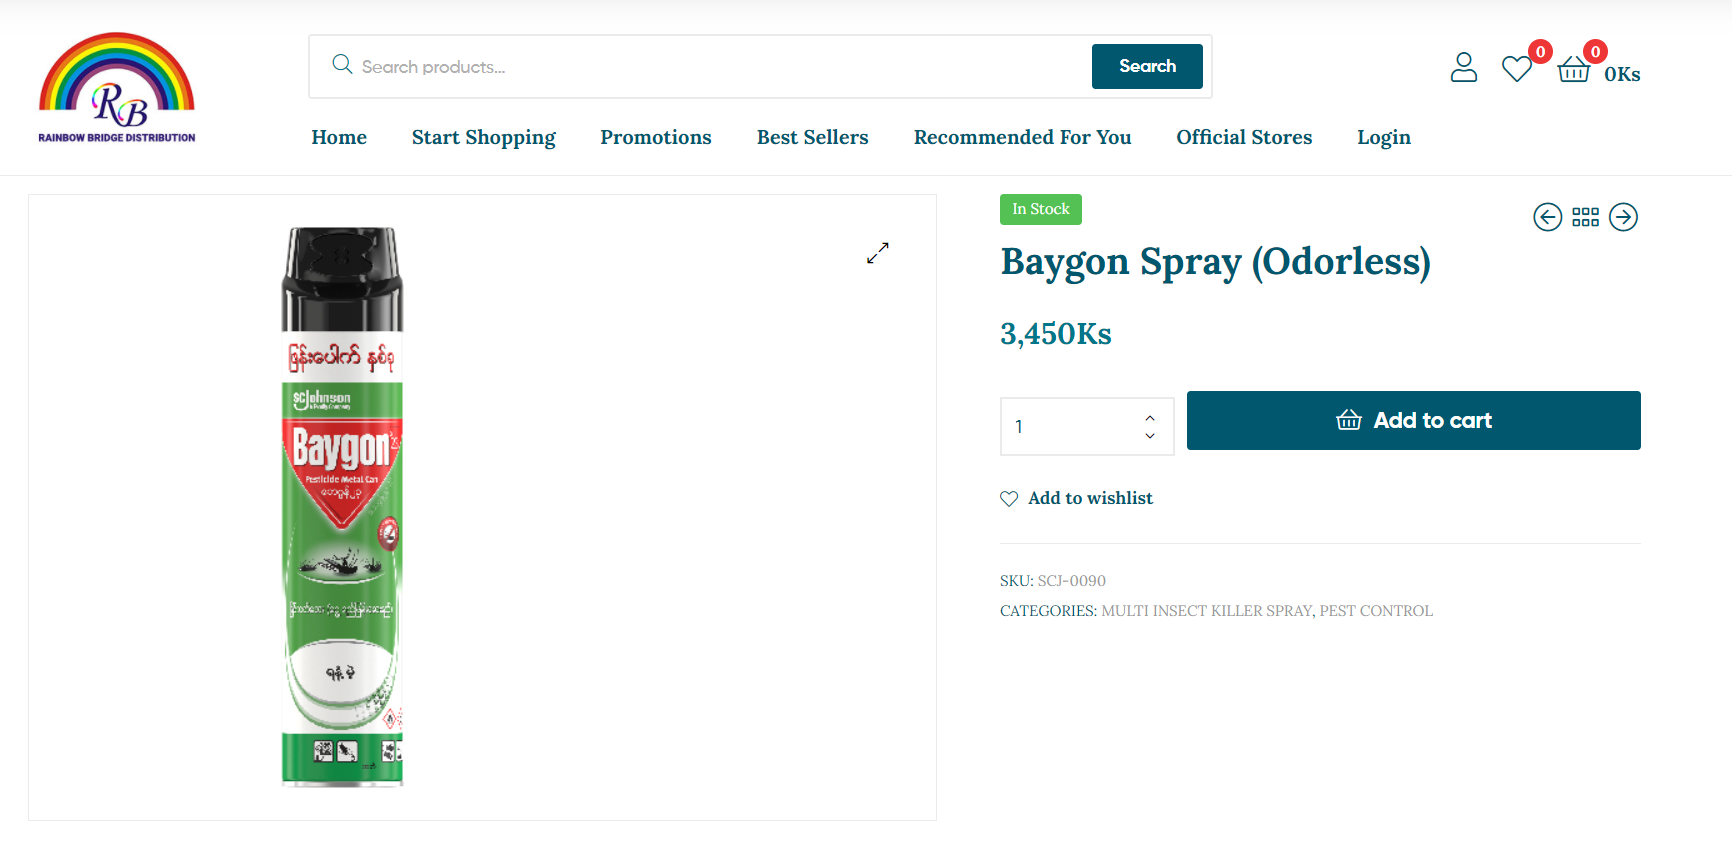Click the 3,450Ks price
Image resolution: width=1732 pixels, height=857 pixels.
coord(1056,334)
